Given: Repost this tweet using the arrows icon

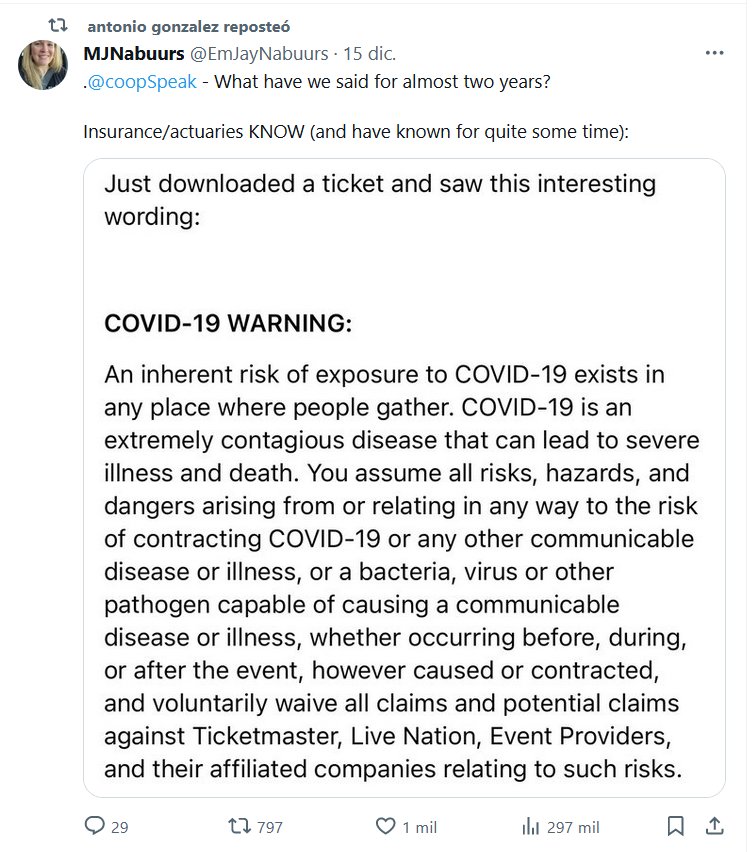Looking at the screenshot, I should click(240, 826).
